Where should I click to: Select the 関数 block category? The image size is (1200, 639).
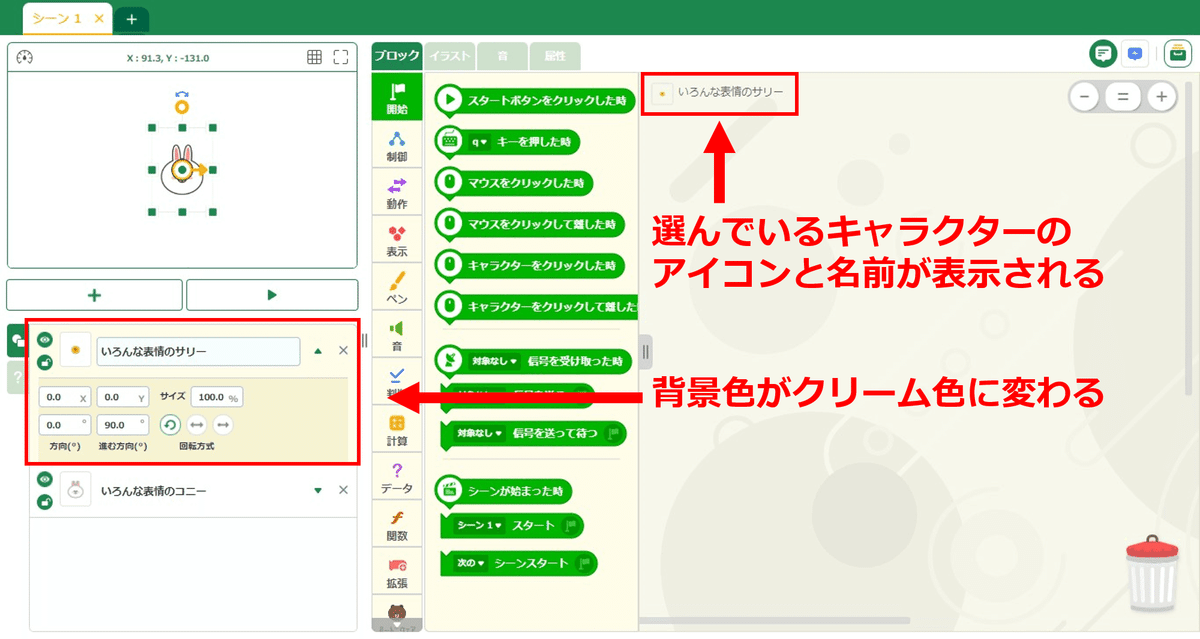[x=397, y=524]
